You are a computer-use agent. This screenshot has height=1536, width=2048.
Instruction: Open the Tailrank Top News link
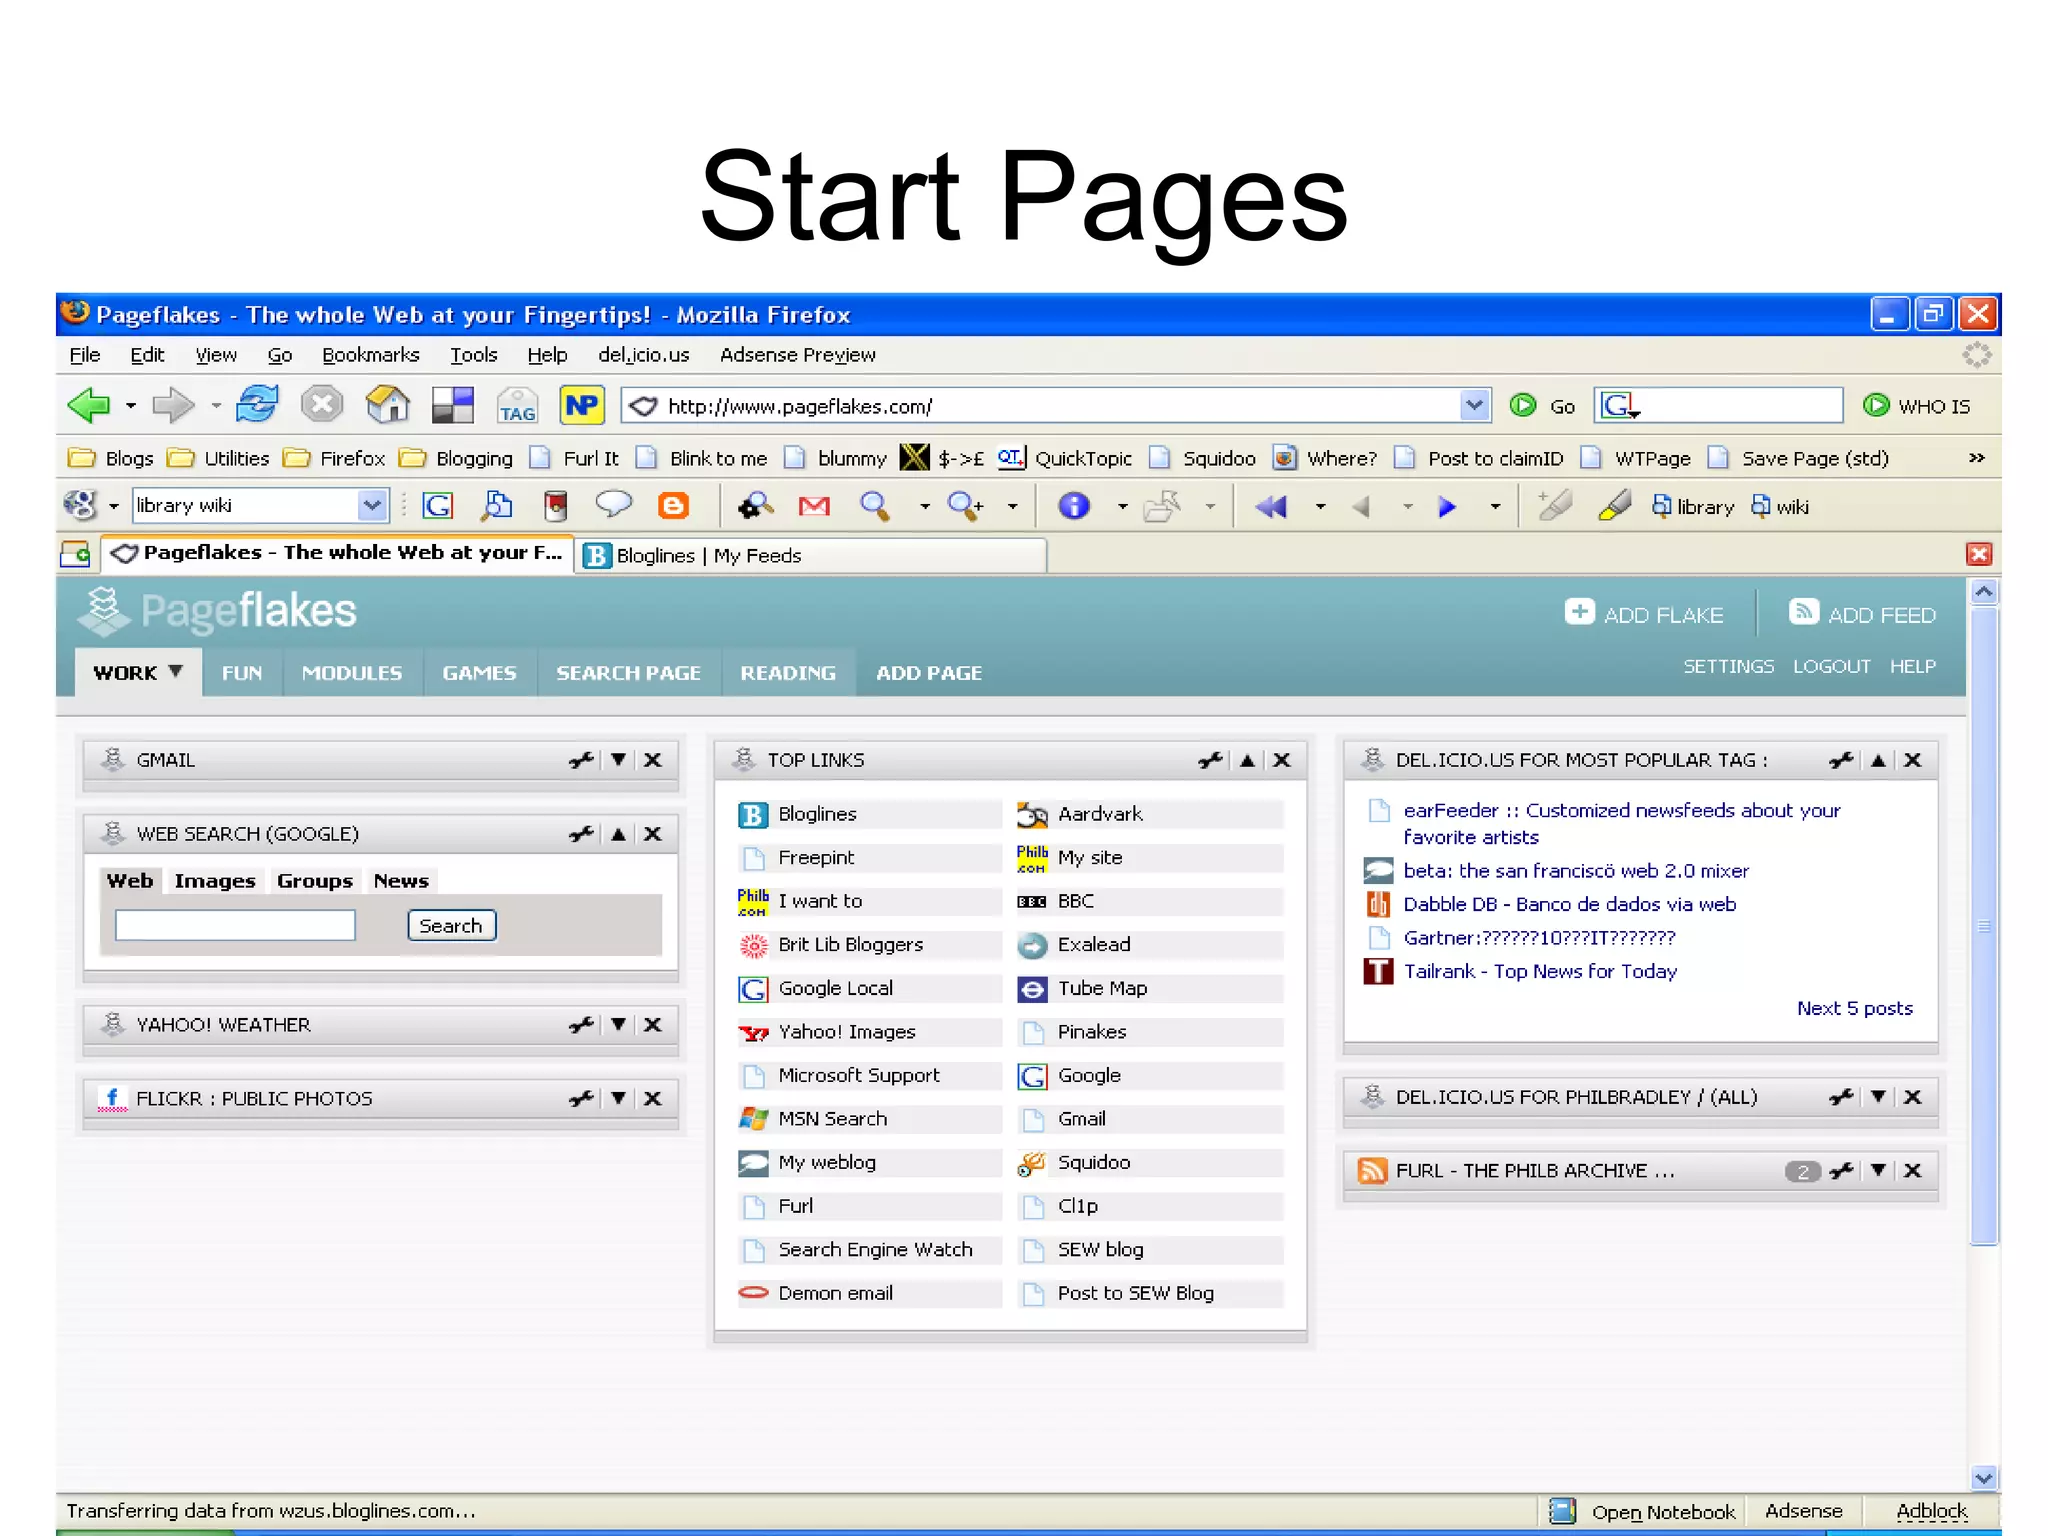[x=1540, y=972]
